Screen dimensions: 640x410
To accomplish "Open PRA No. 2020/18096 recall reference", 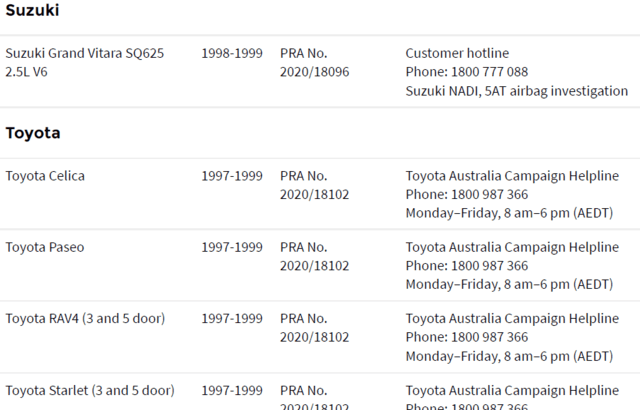I will click(x=314, y=62).
